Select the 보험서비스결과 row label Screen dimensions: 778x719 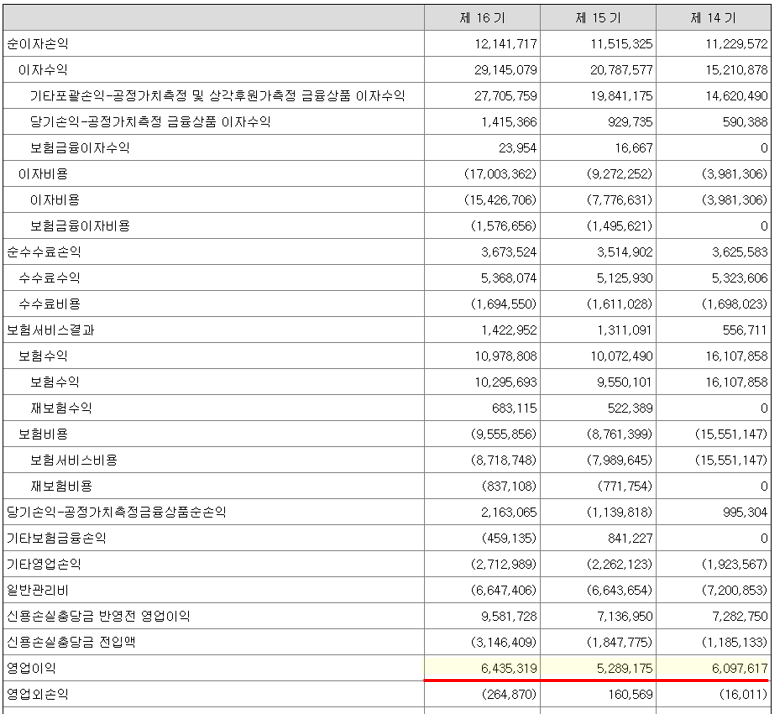click(x=50, y=330)
